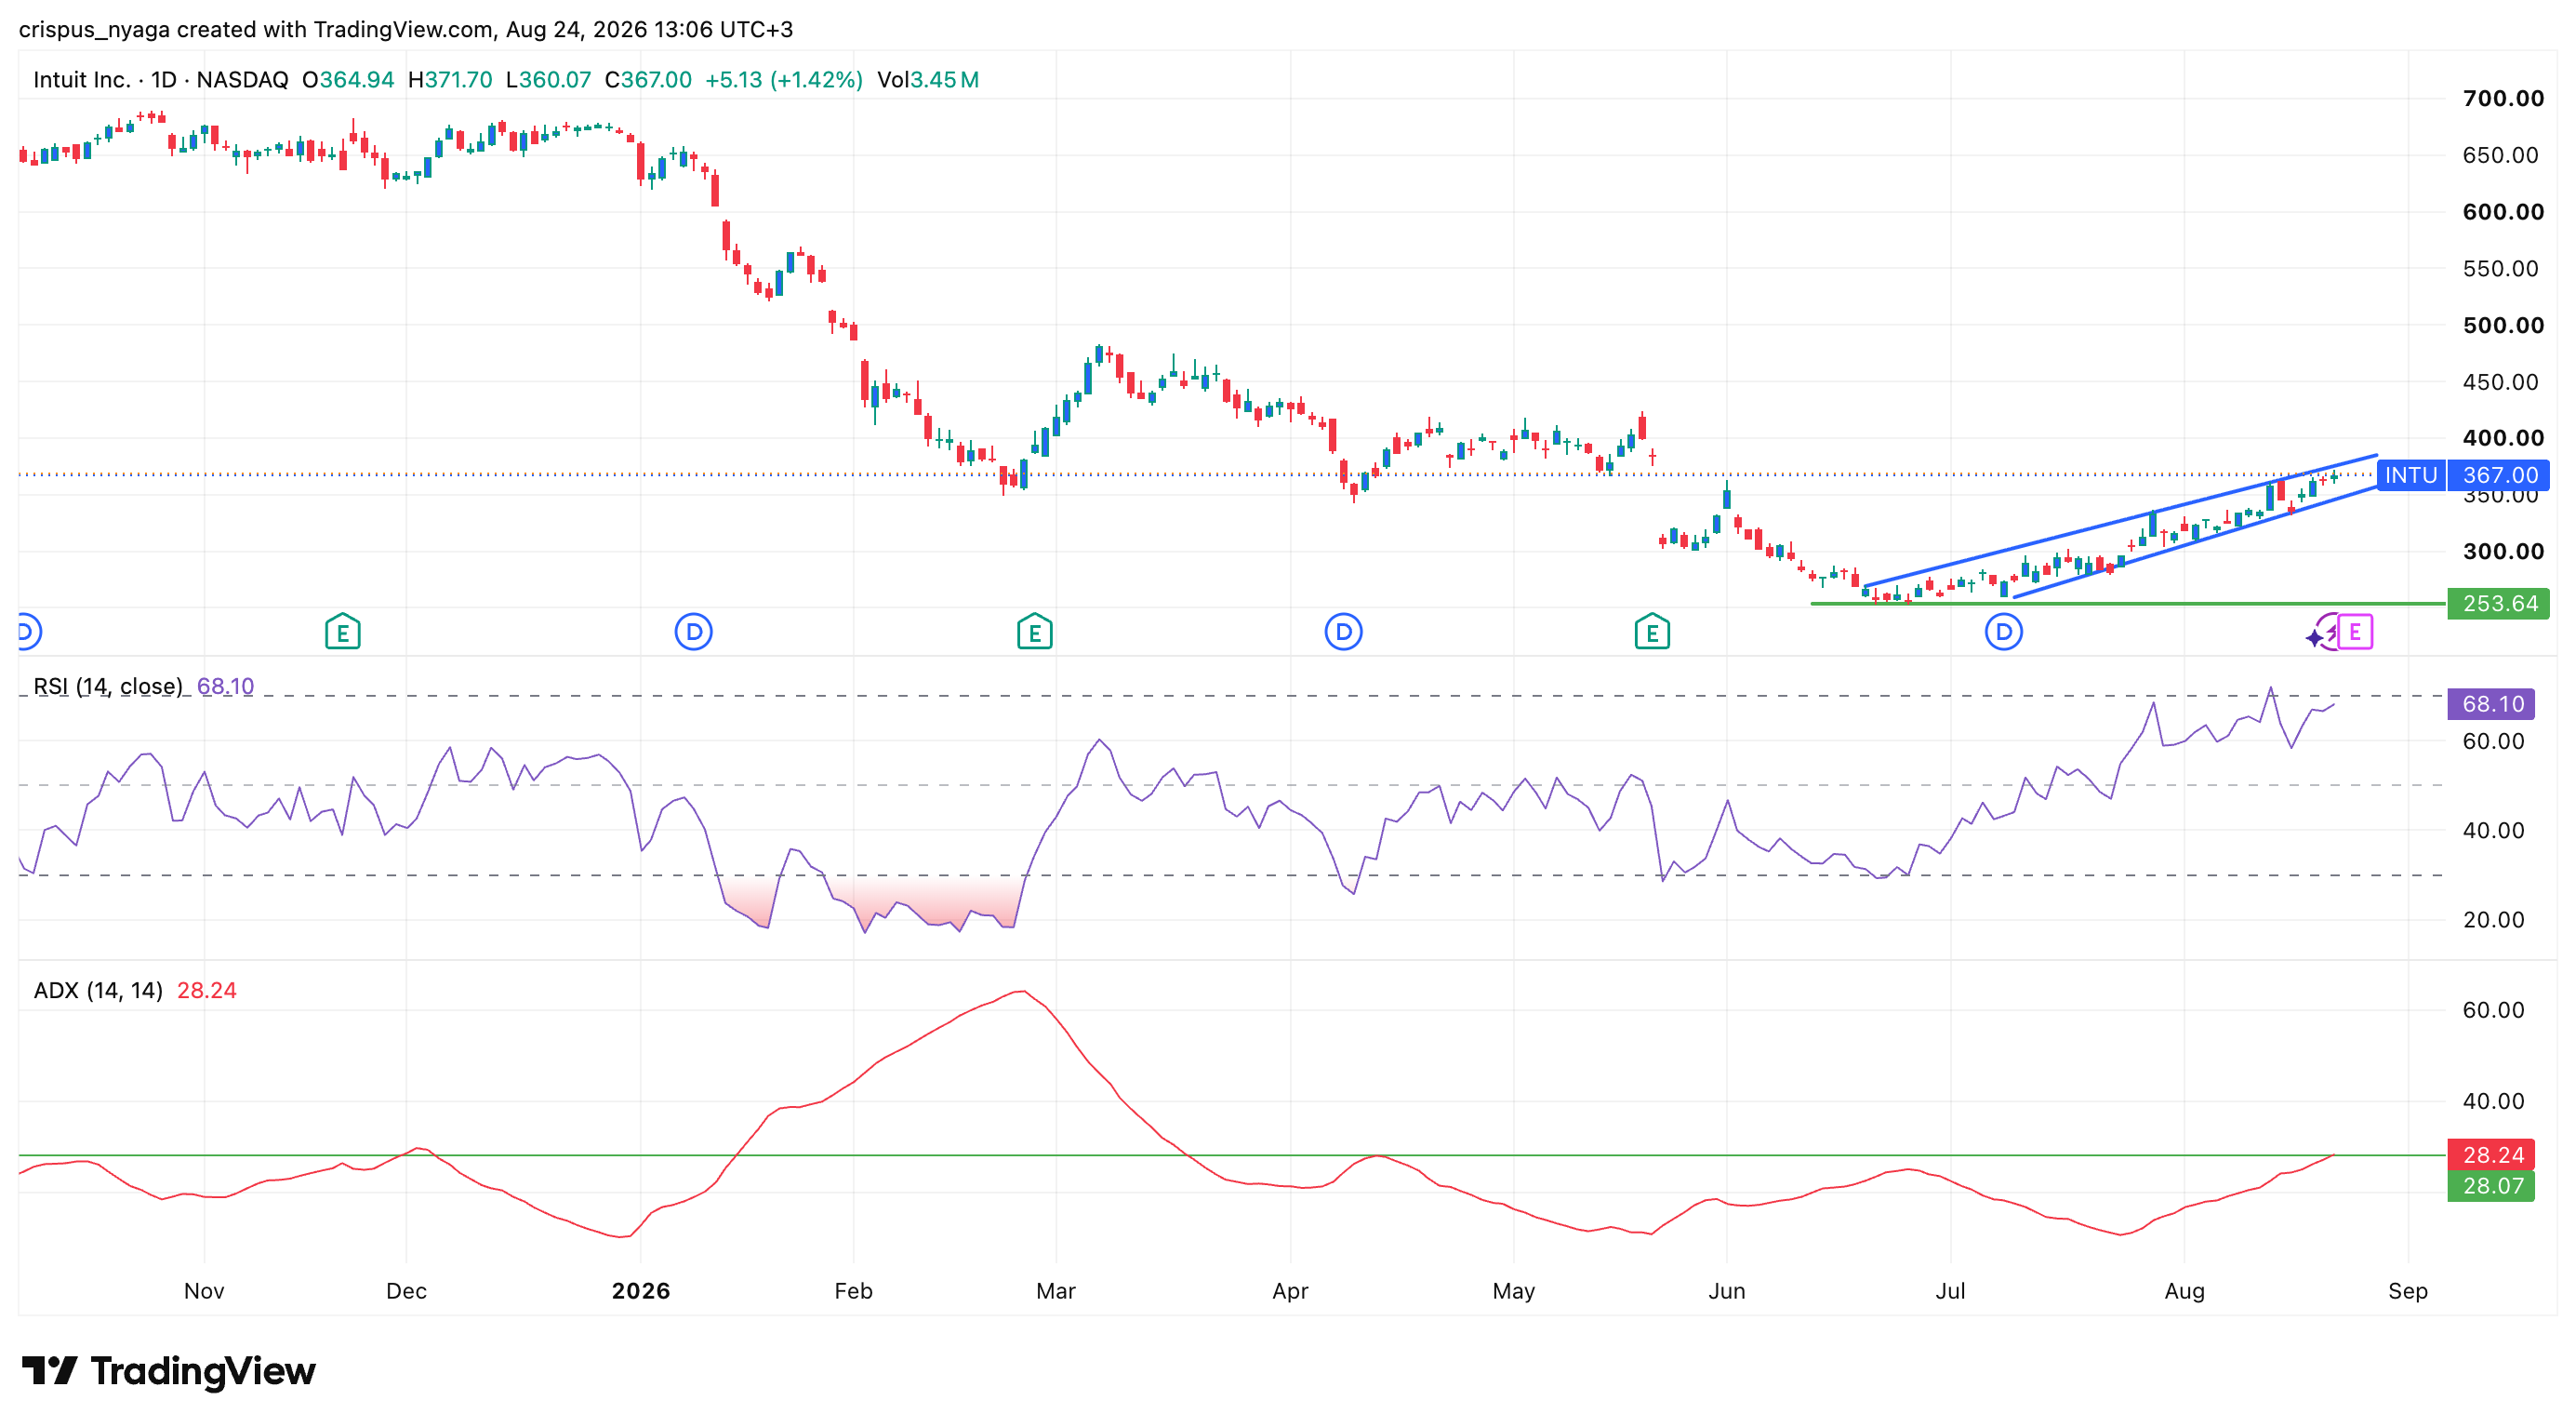Click the green 253.64 price label

[x=2498, y=604]
